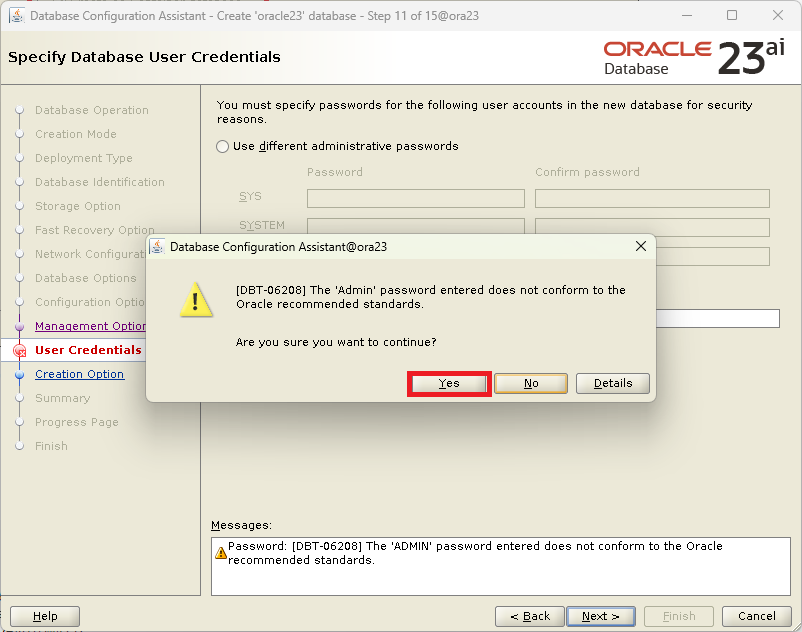Click the Database Options step
This screenshot has height=632, width=802.
coord(86,279)
